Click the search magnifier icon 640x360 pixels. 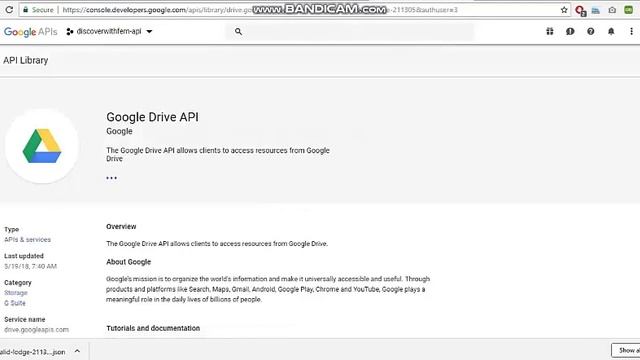[x=238, y=31]
